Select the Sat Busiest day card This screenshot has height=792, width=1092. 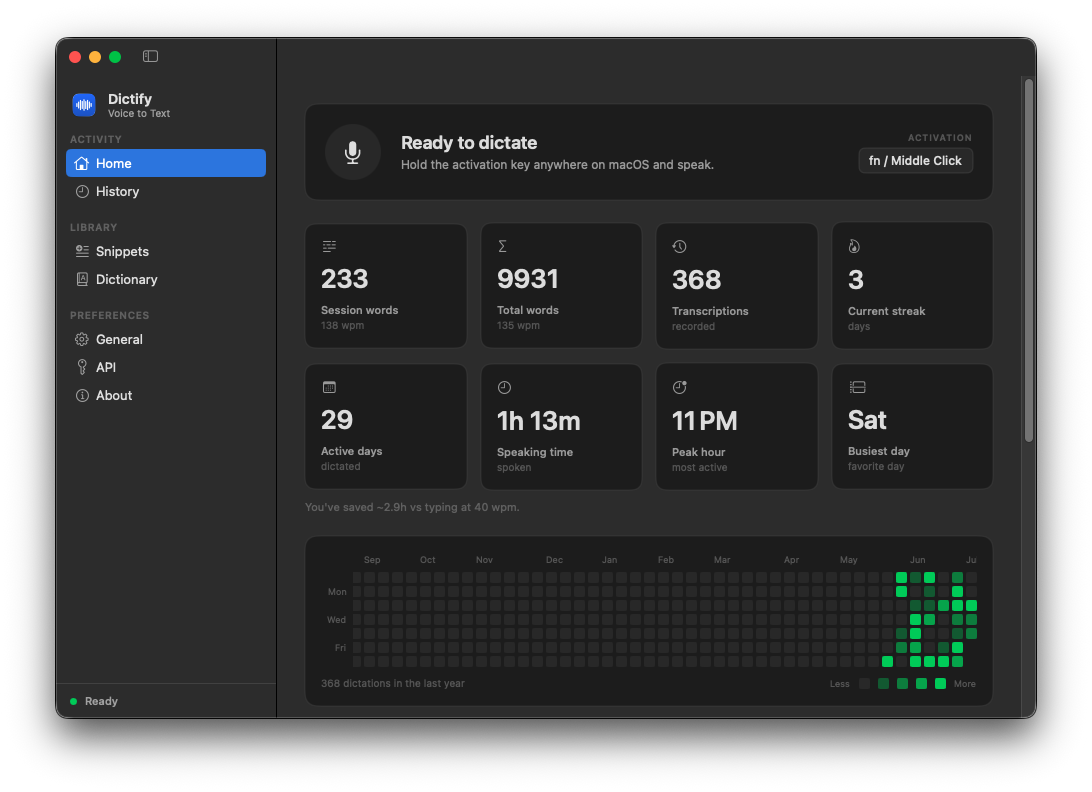(x=912, y=426)
